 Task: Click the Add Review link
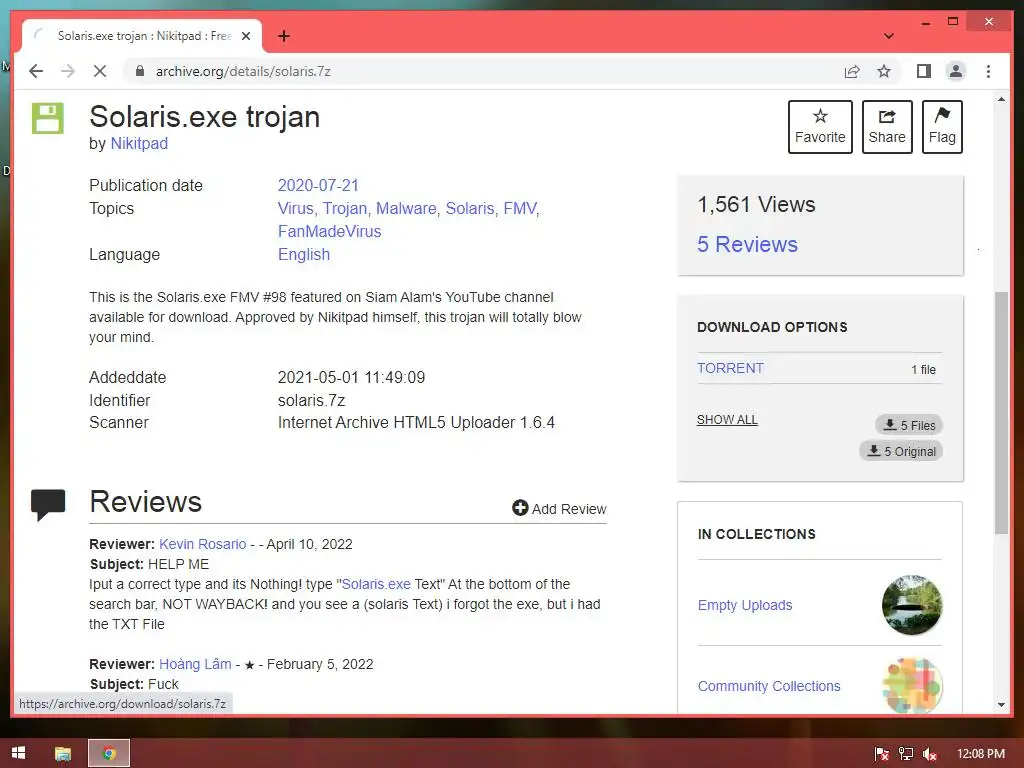pos(560,509)
